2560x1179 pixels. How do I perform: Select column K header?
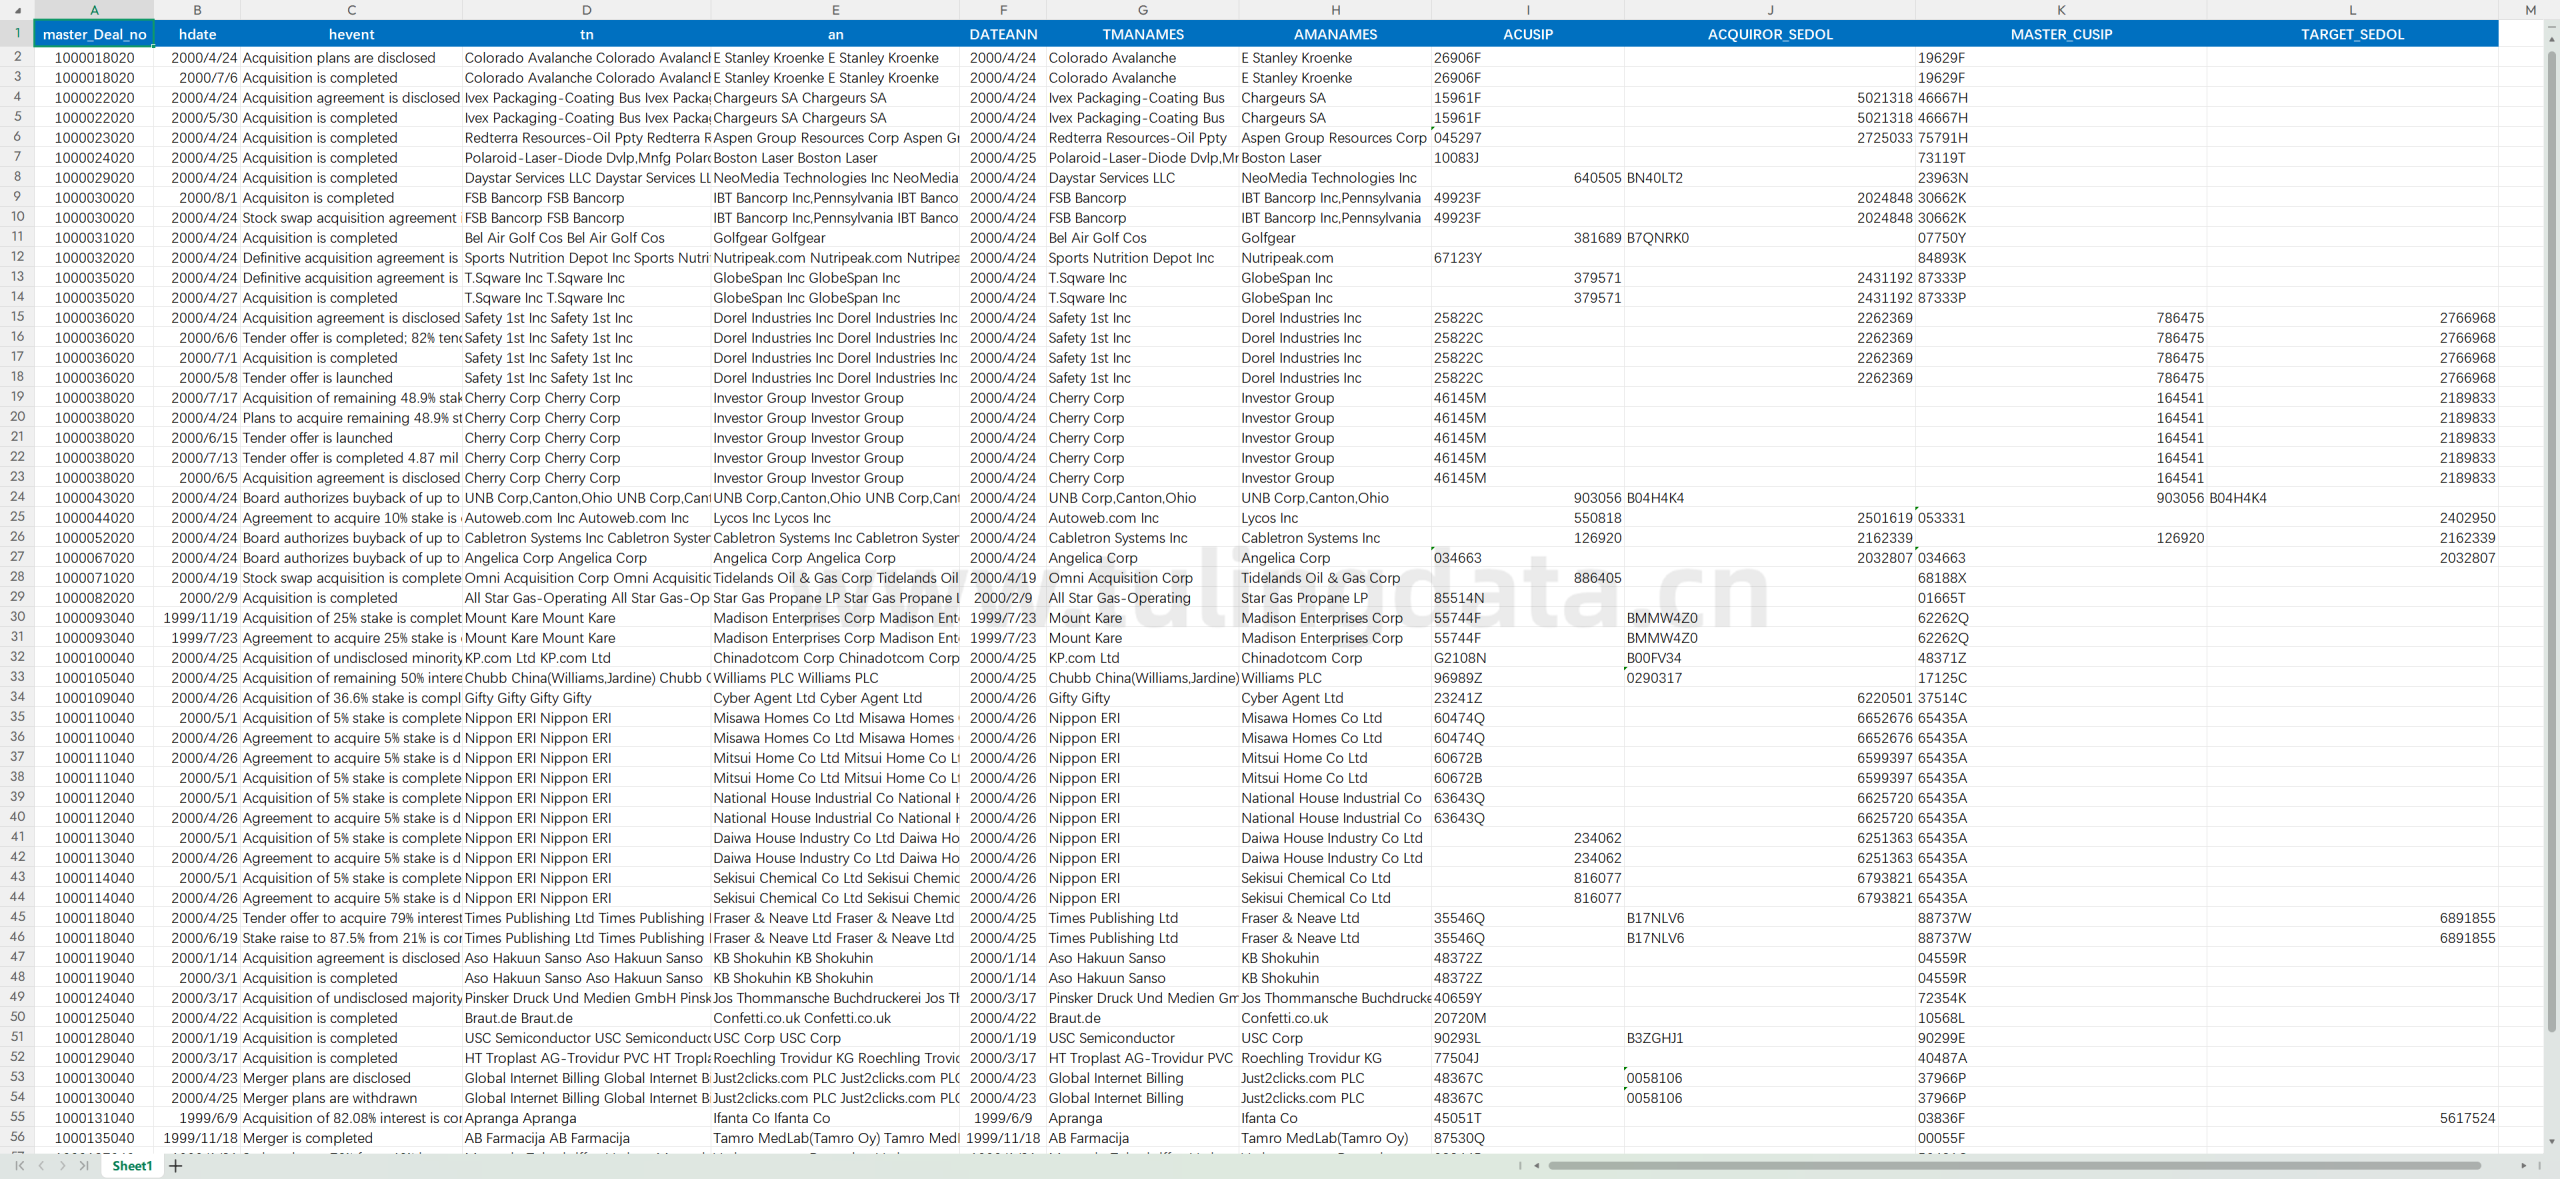[x=2061, y=10]
